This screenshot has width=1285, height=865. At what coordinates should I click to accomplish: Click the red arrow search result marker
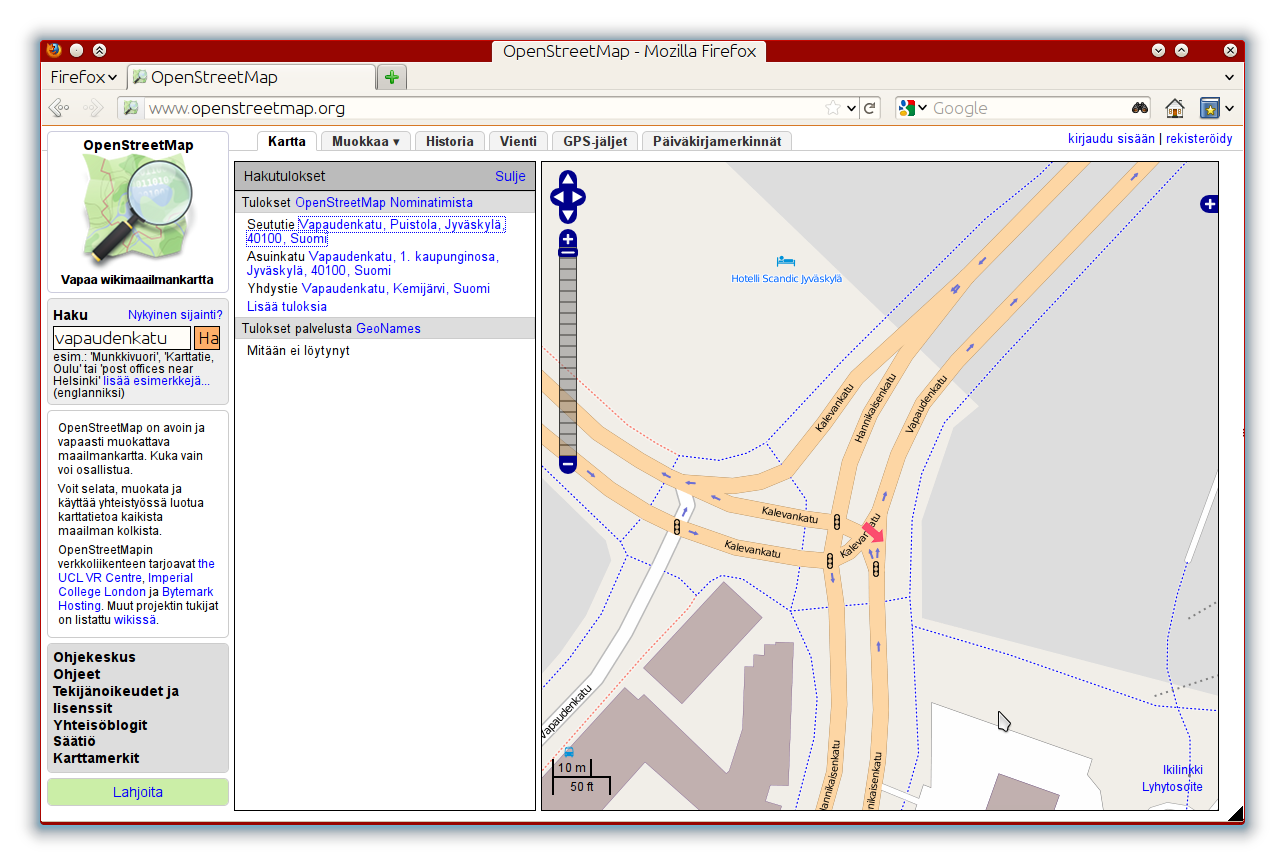tap(873, 532)
